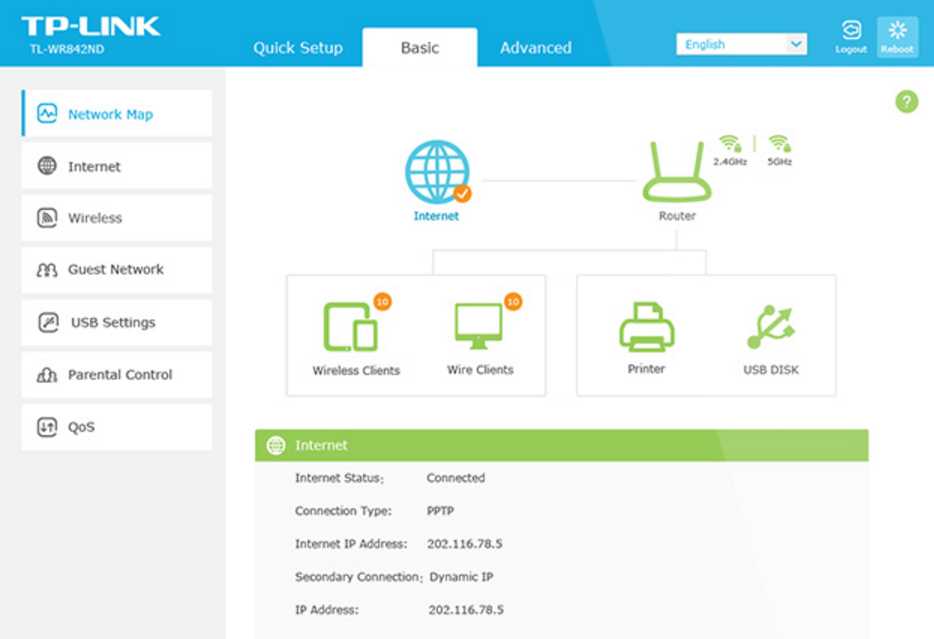934x639 pixels.
Task: Switch to the Quick Setup tab
Action: click(x=297, y=47)
